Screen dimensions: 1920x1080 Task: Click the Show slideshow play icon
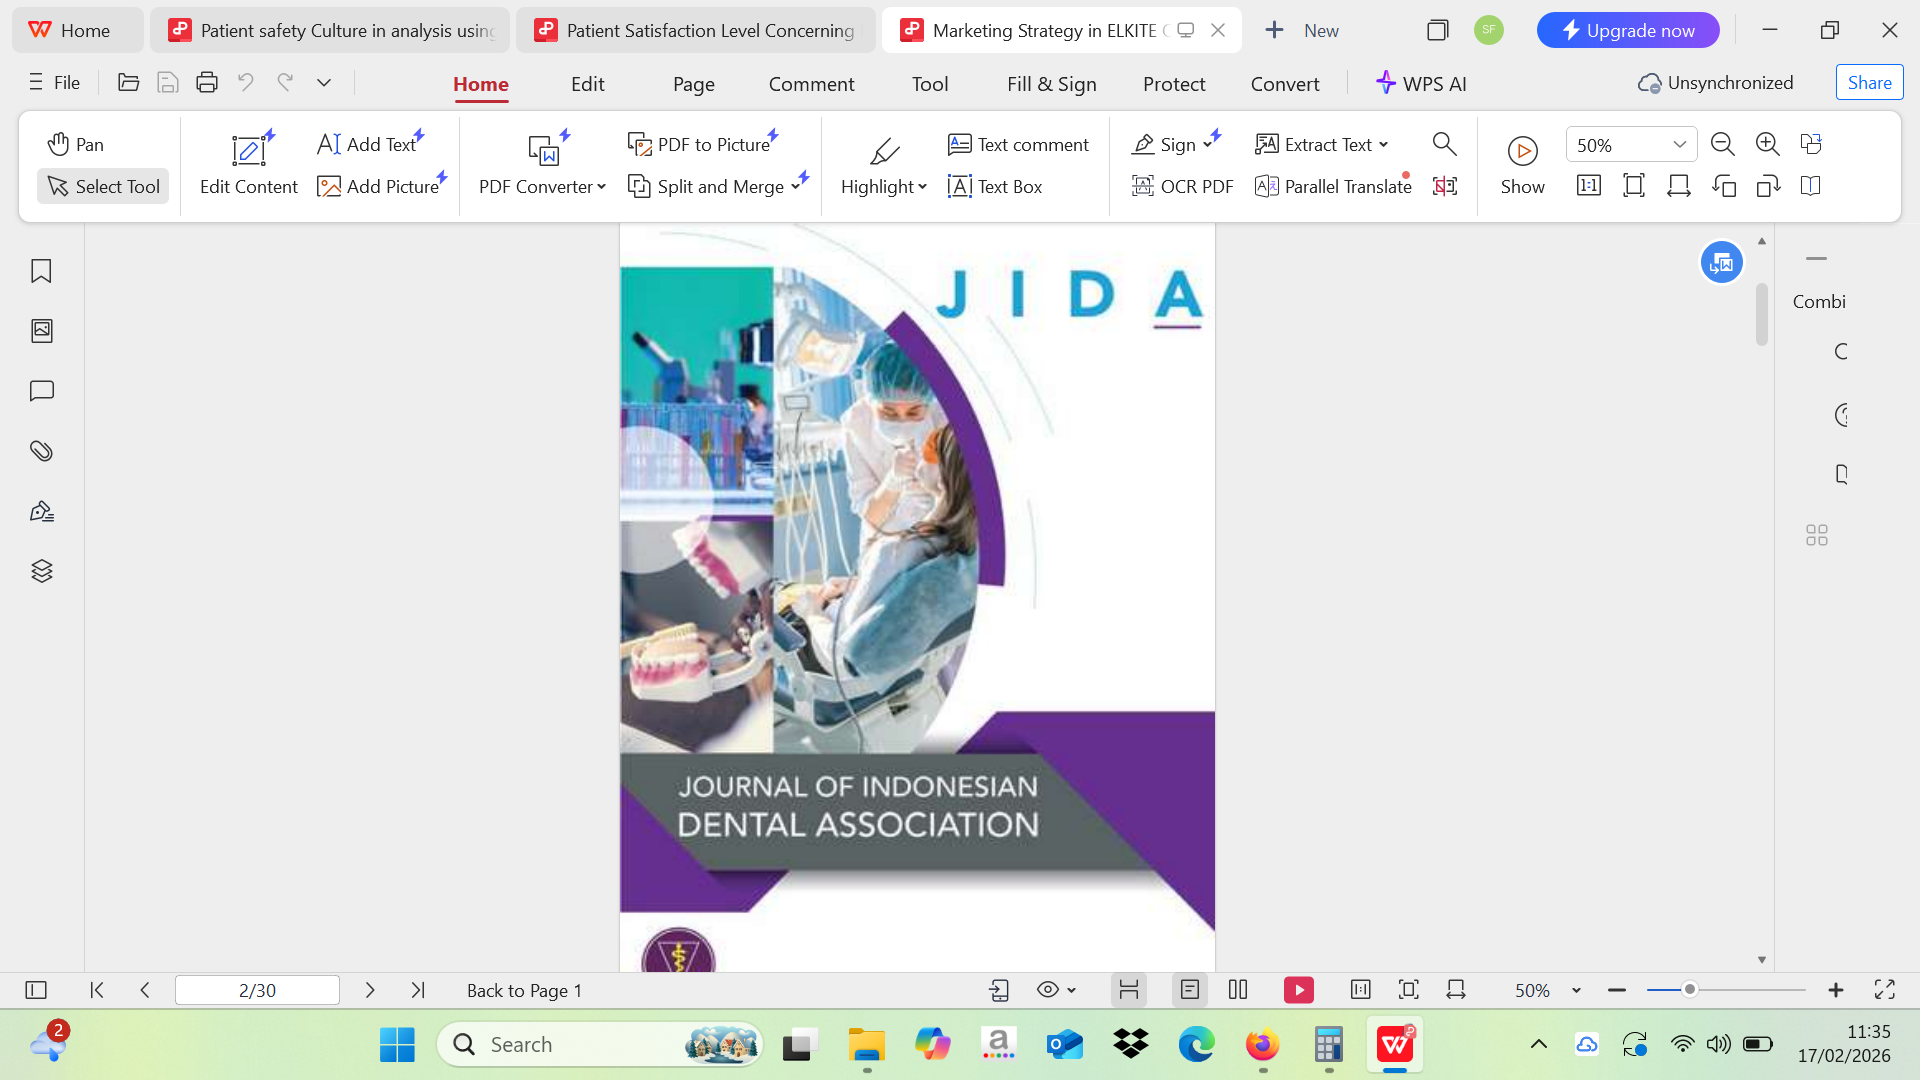[1522, 152]
